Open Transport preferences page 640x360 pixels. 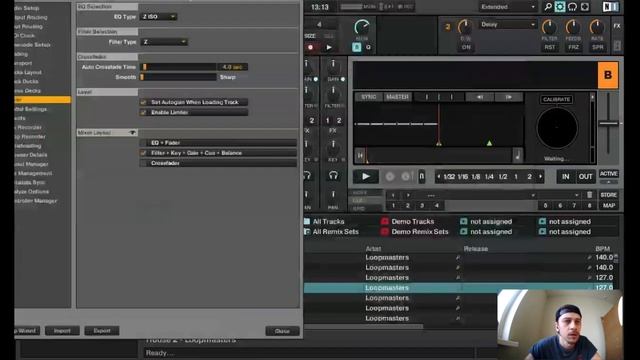pyautogui.click(x=23, y=63)
